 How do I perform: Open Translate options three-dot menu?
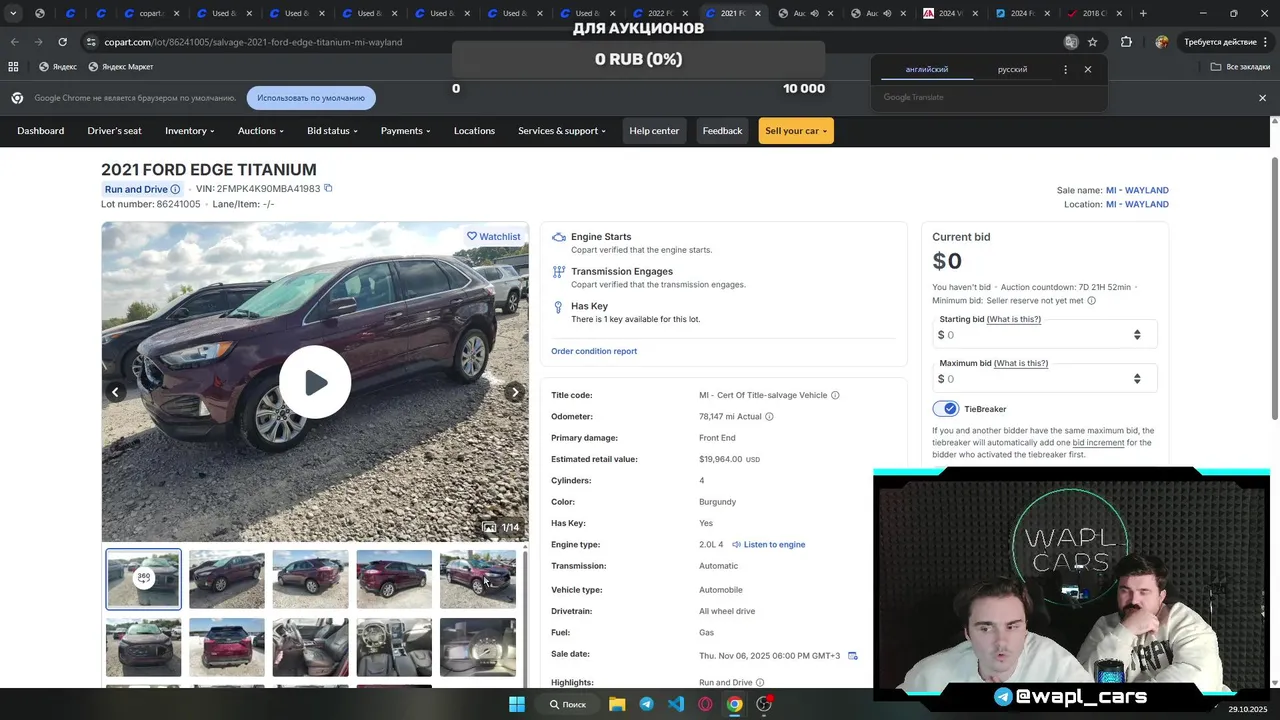[1065, 69]
